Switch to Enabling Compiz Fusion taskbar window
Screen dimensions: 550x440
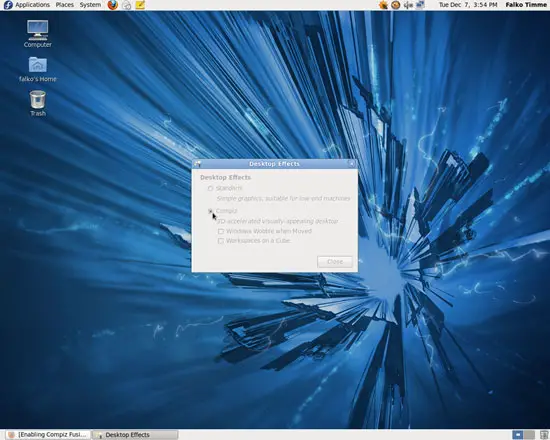click(48, 435)
